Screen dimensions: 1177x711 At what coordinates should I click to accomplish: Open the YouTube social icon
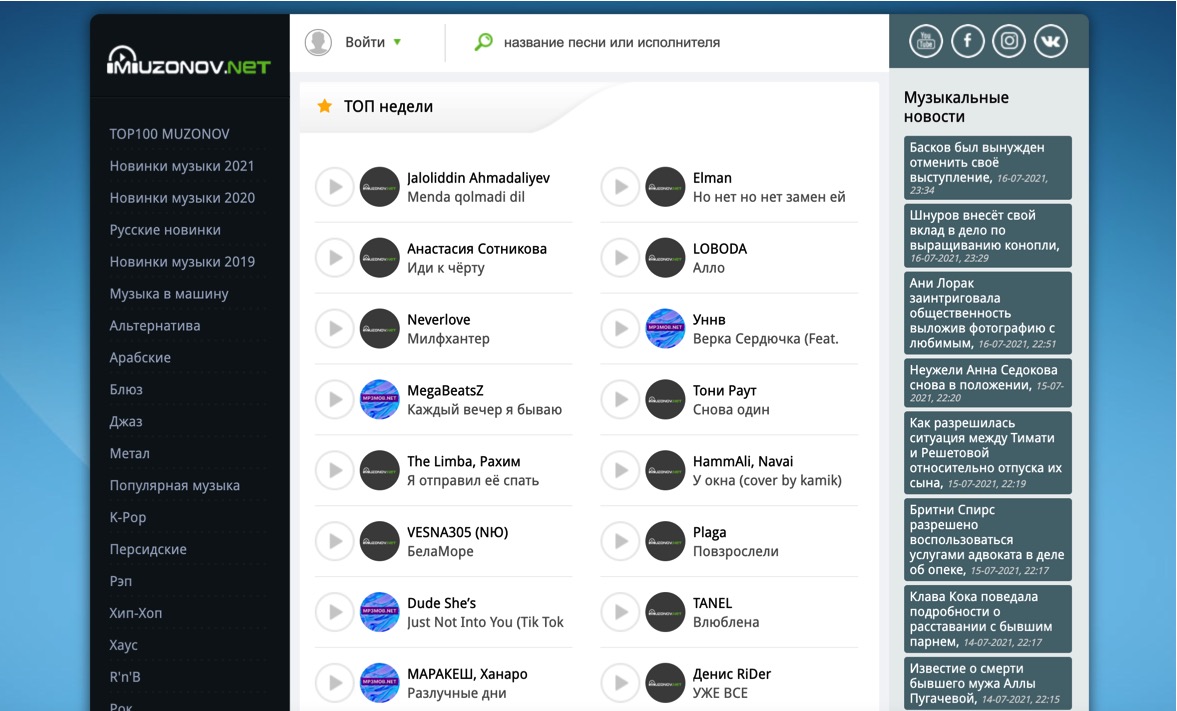926,41
